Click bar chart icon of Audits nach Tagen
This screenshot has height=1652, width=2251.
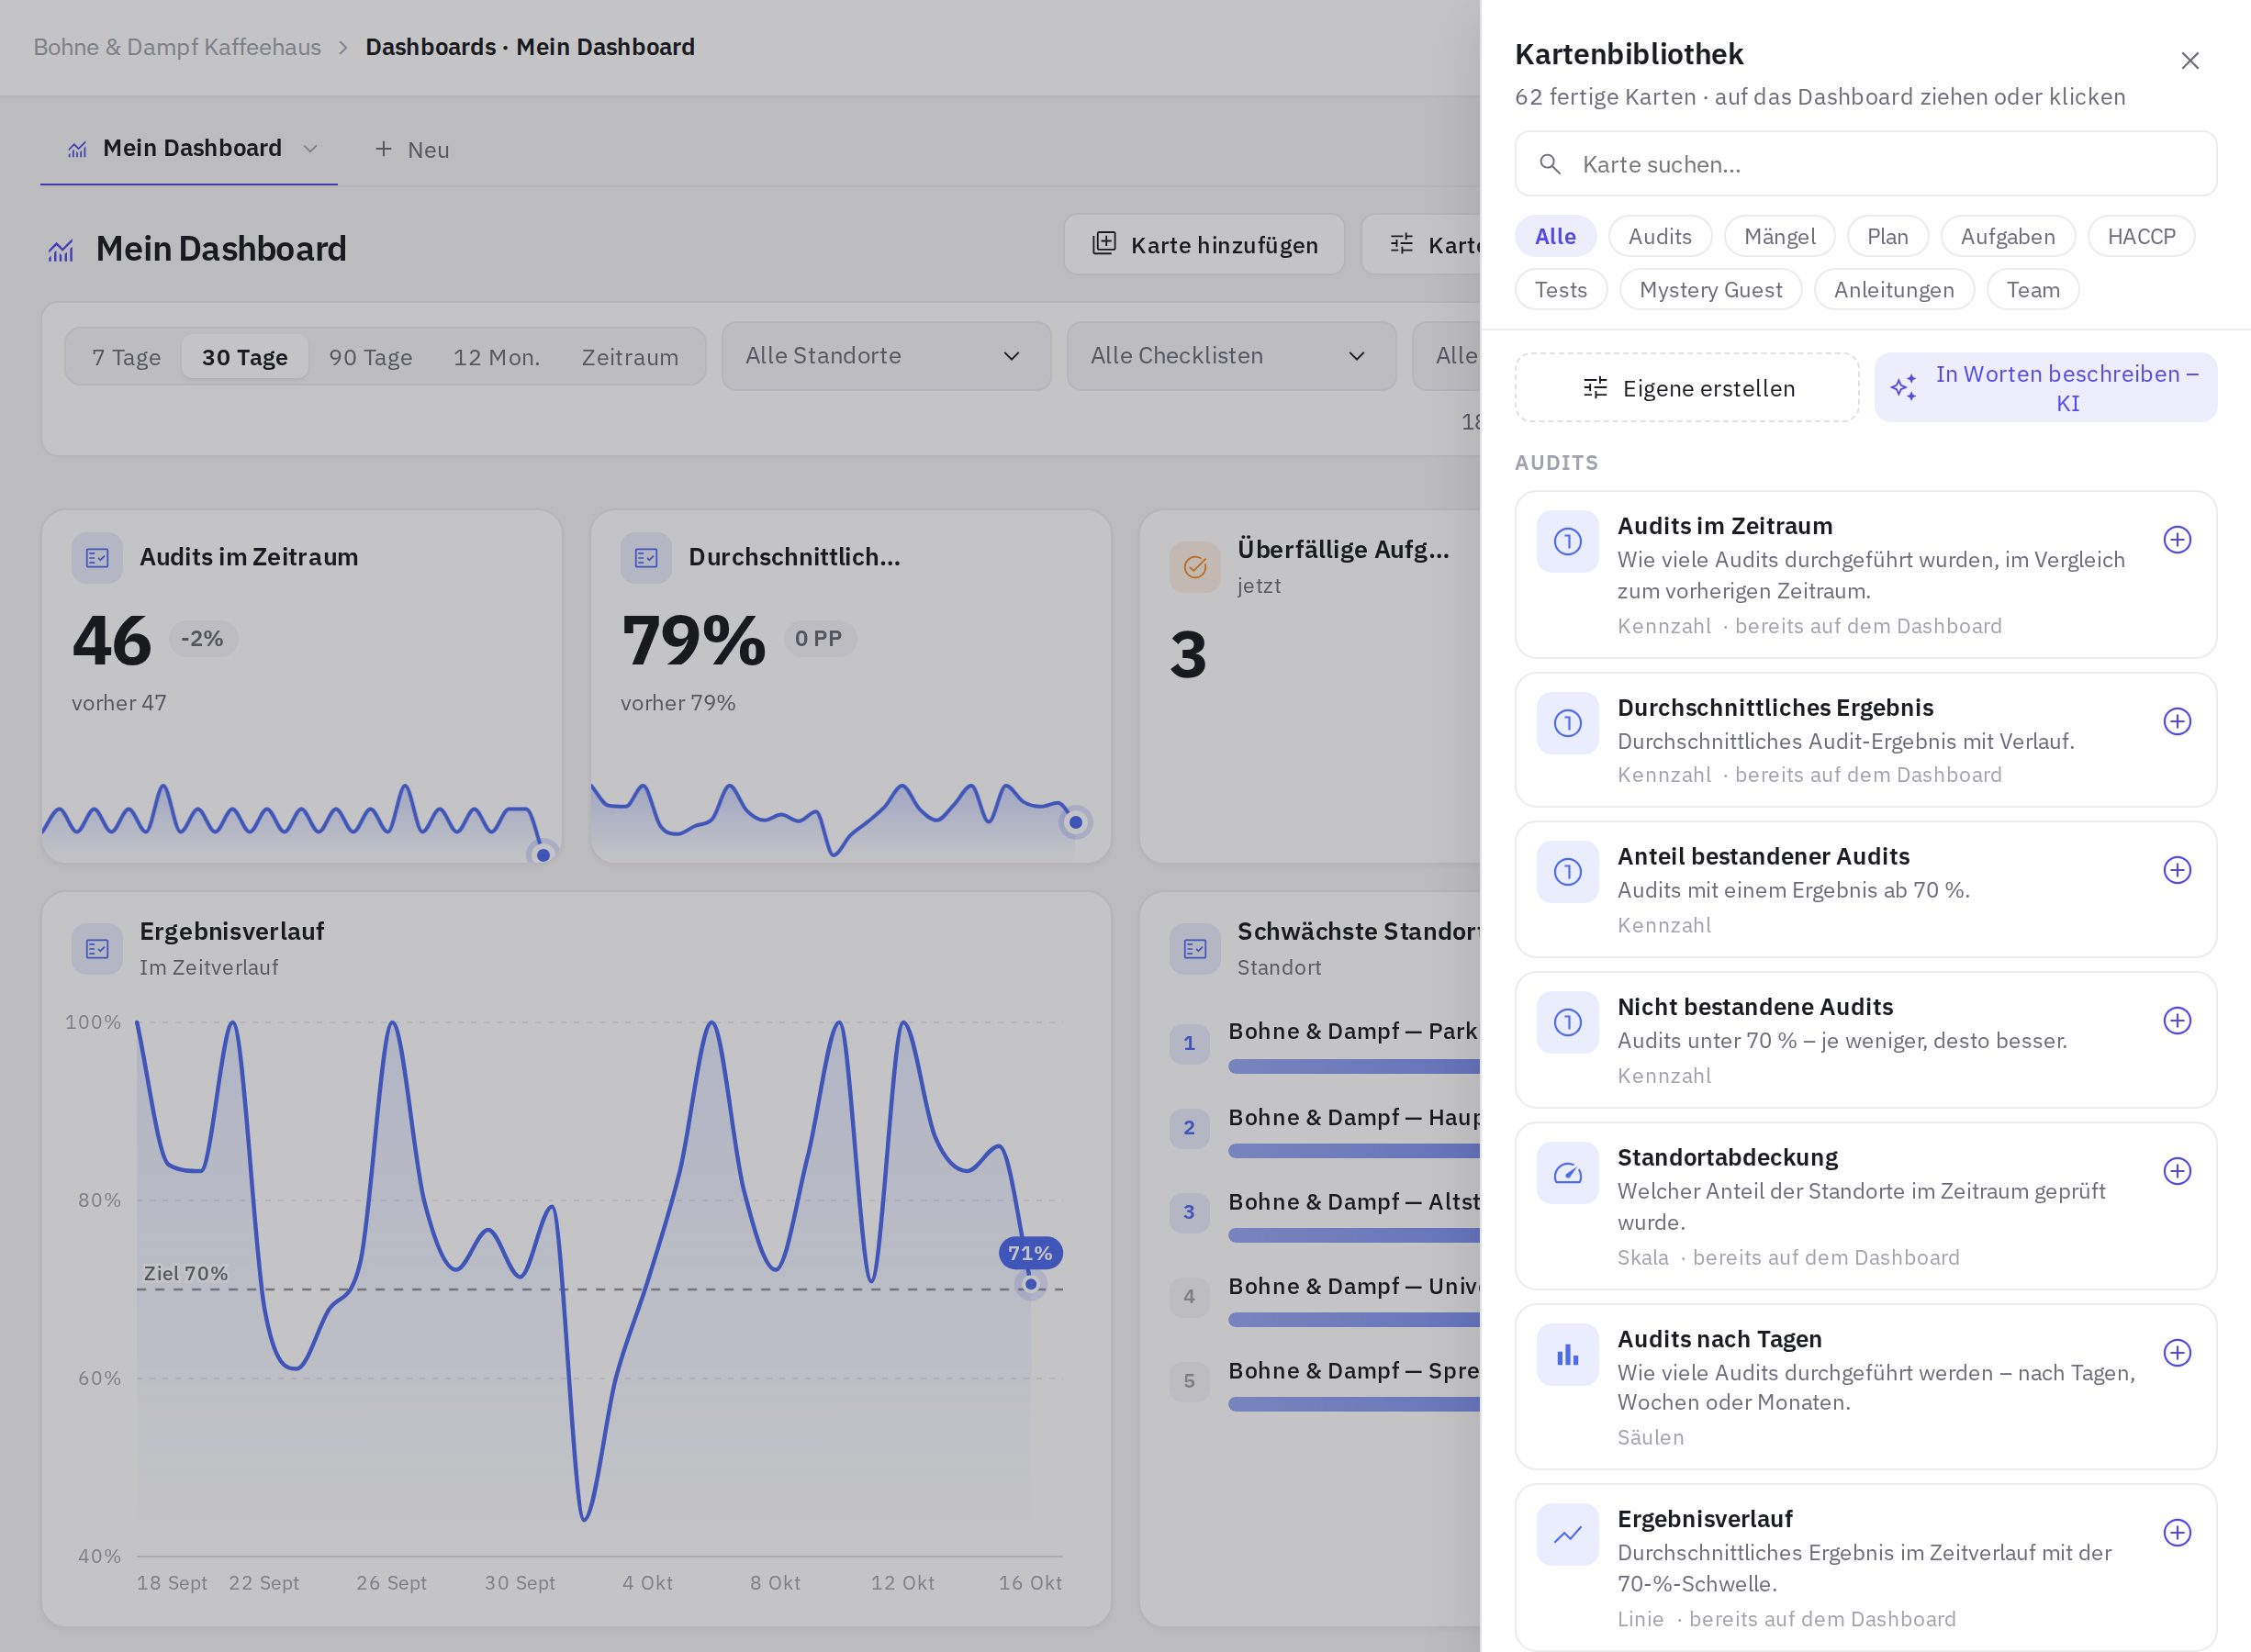click(x=1568, y=1355)
